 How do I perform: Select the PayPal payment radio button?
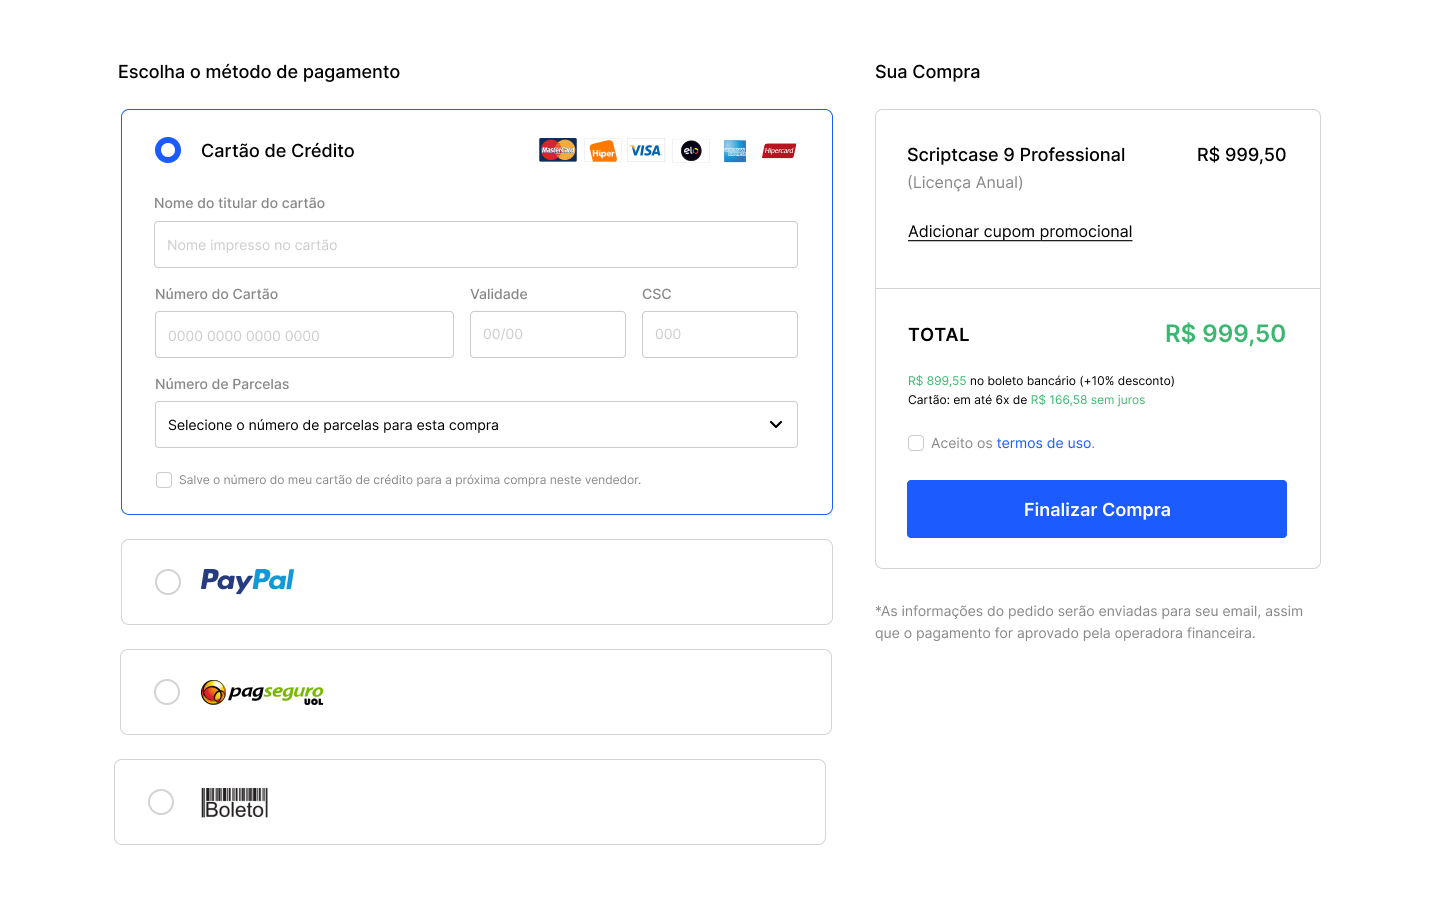point(168,582)
